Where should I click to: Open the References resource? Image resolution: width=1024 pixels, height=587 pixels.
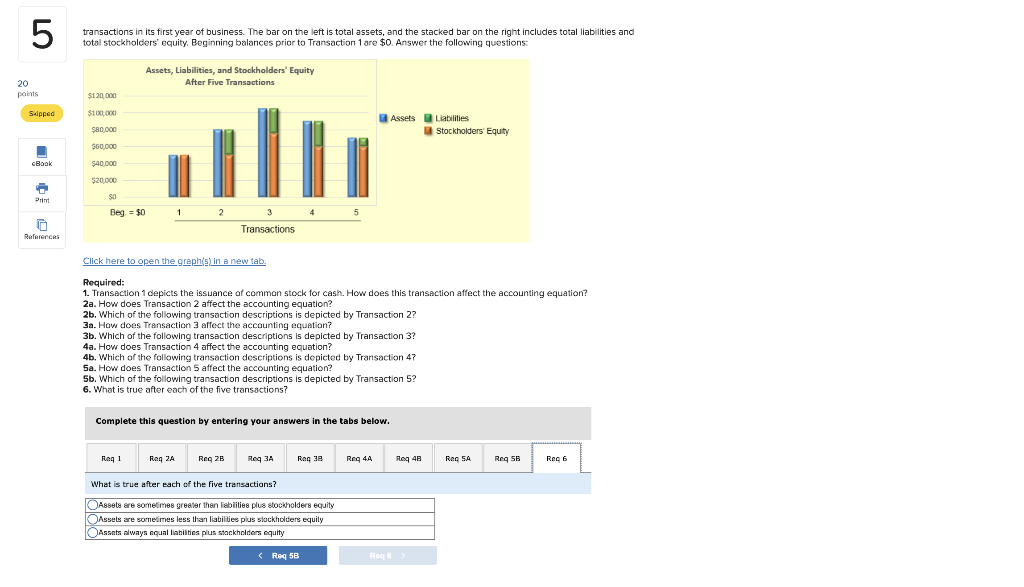pos(40,228)
